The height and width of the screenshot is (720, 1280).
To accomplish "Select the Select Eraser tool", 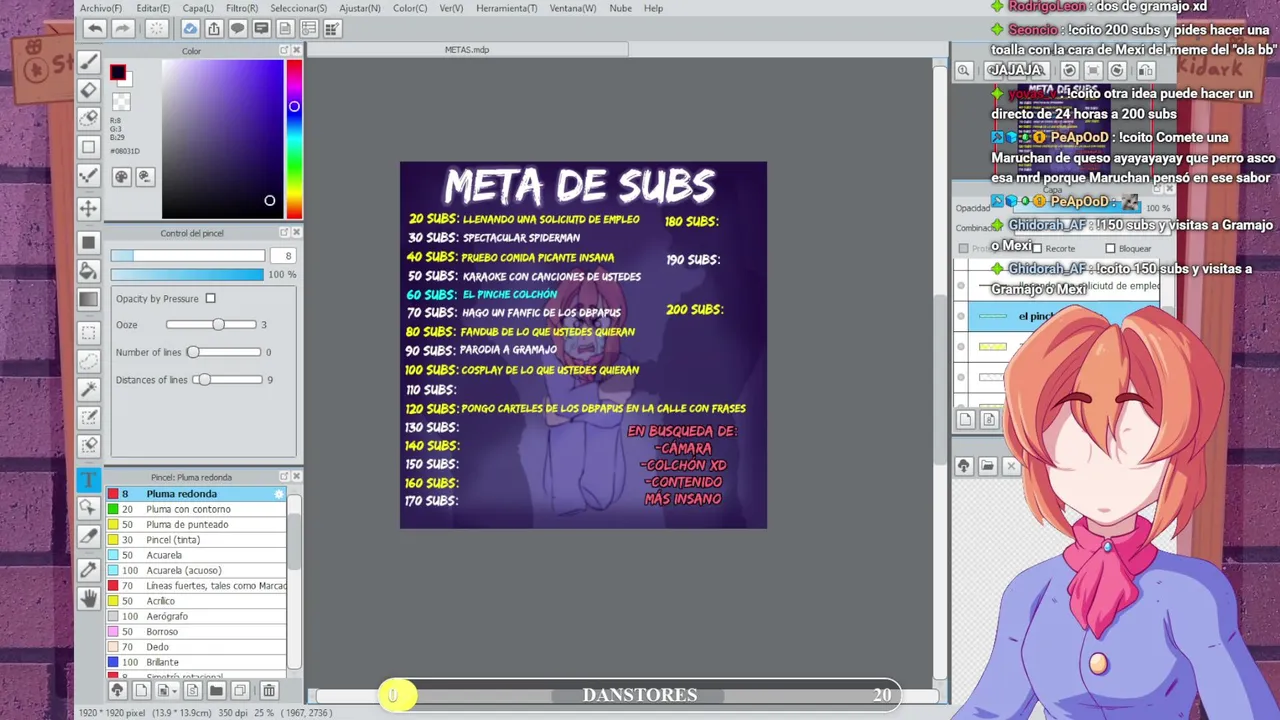I will (x=88, y=445).
